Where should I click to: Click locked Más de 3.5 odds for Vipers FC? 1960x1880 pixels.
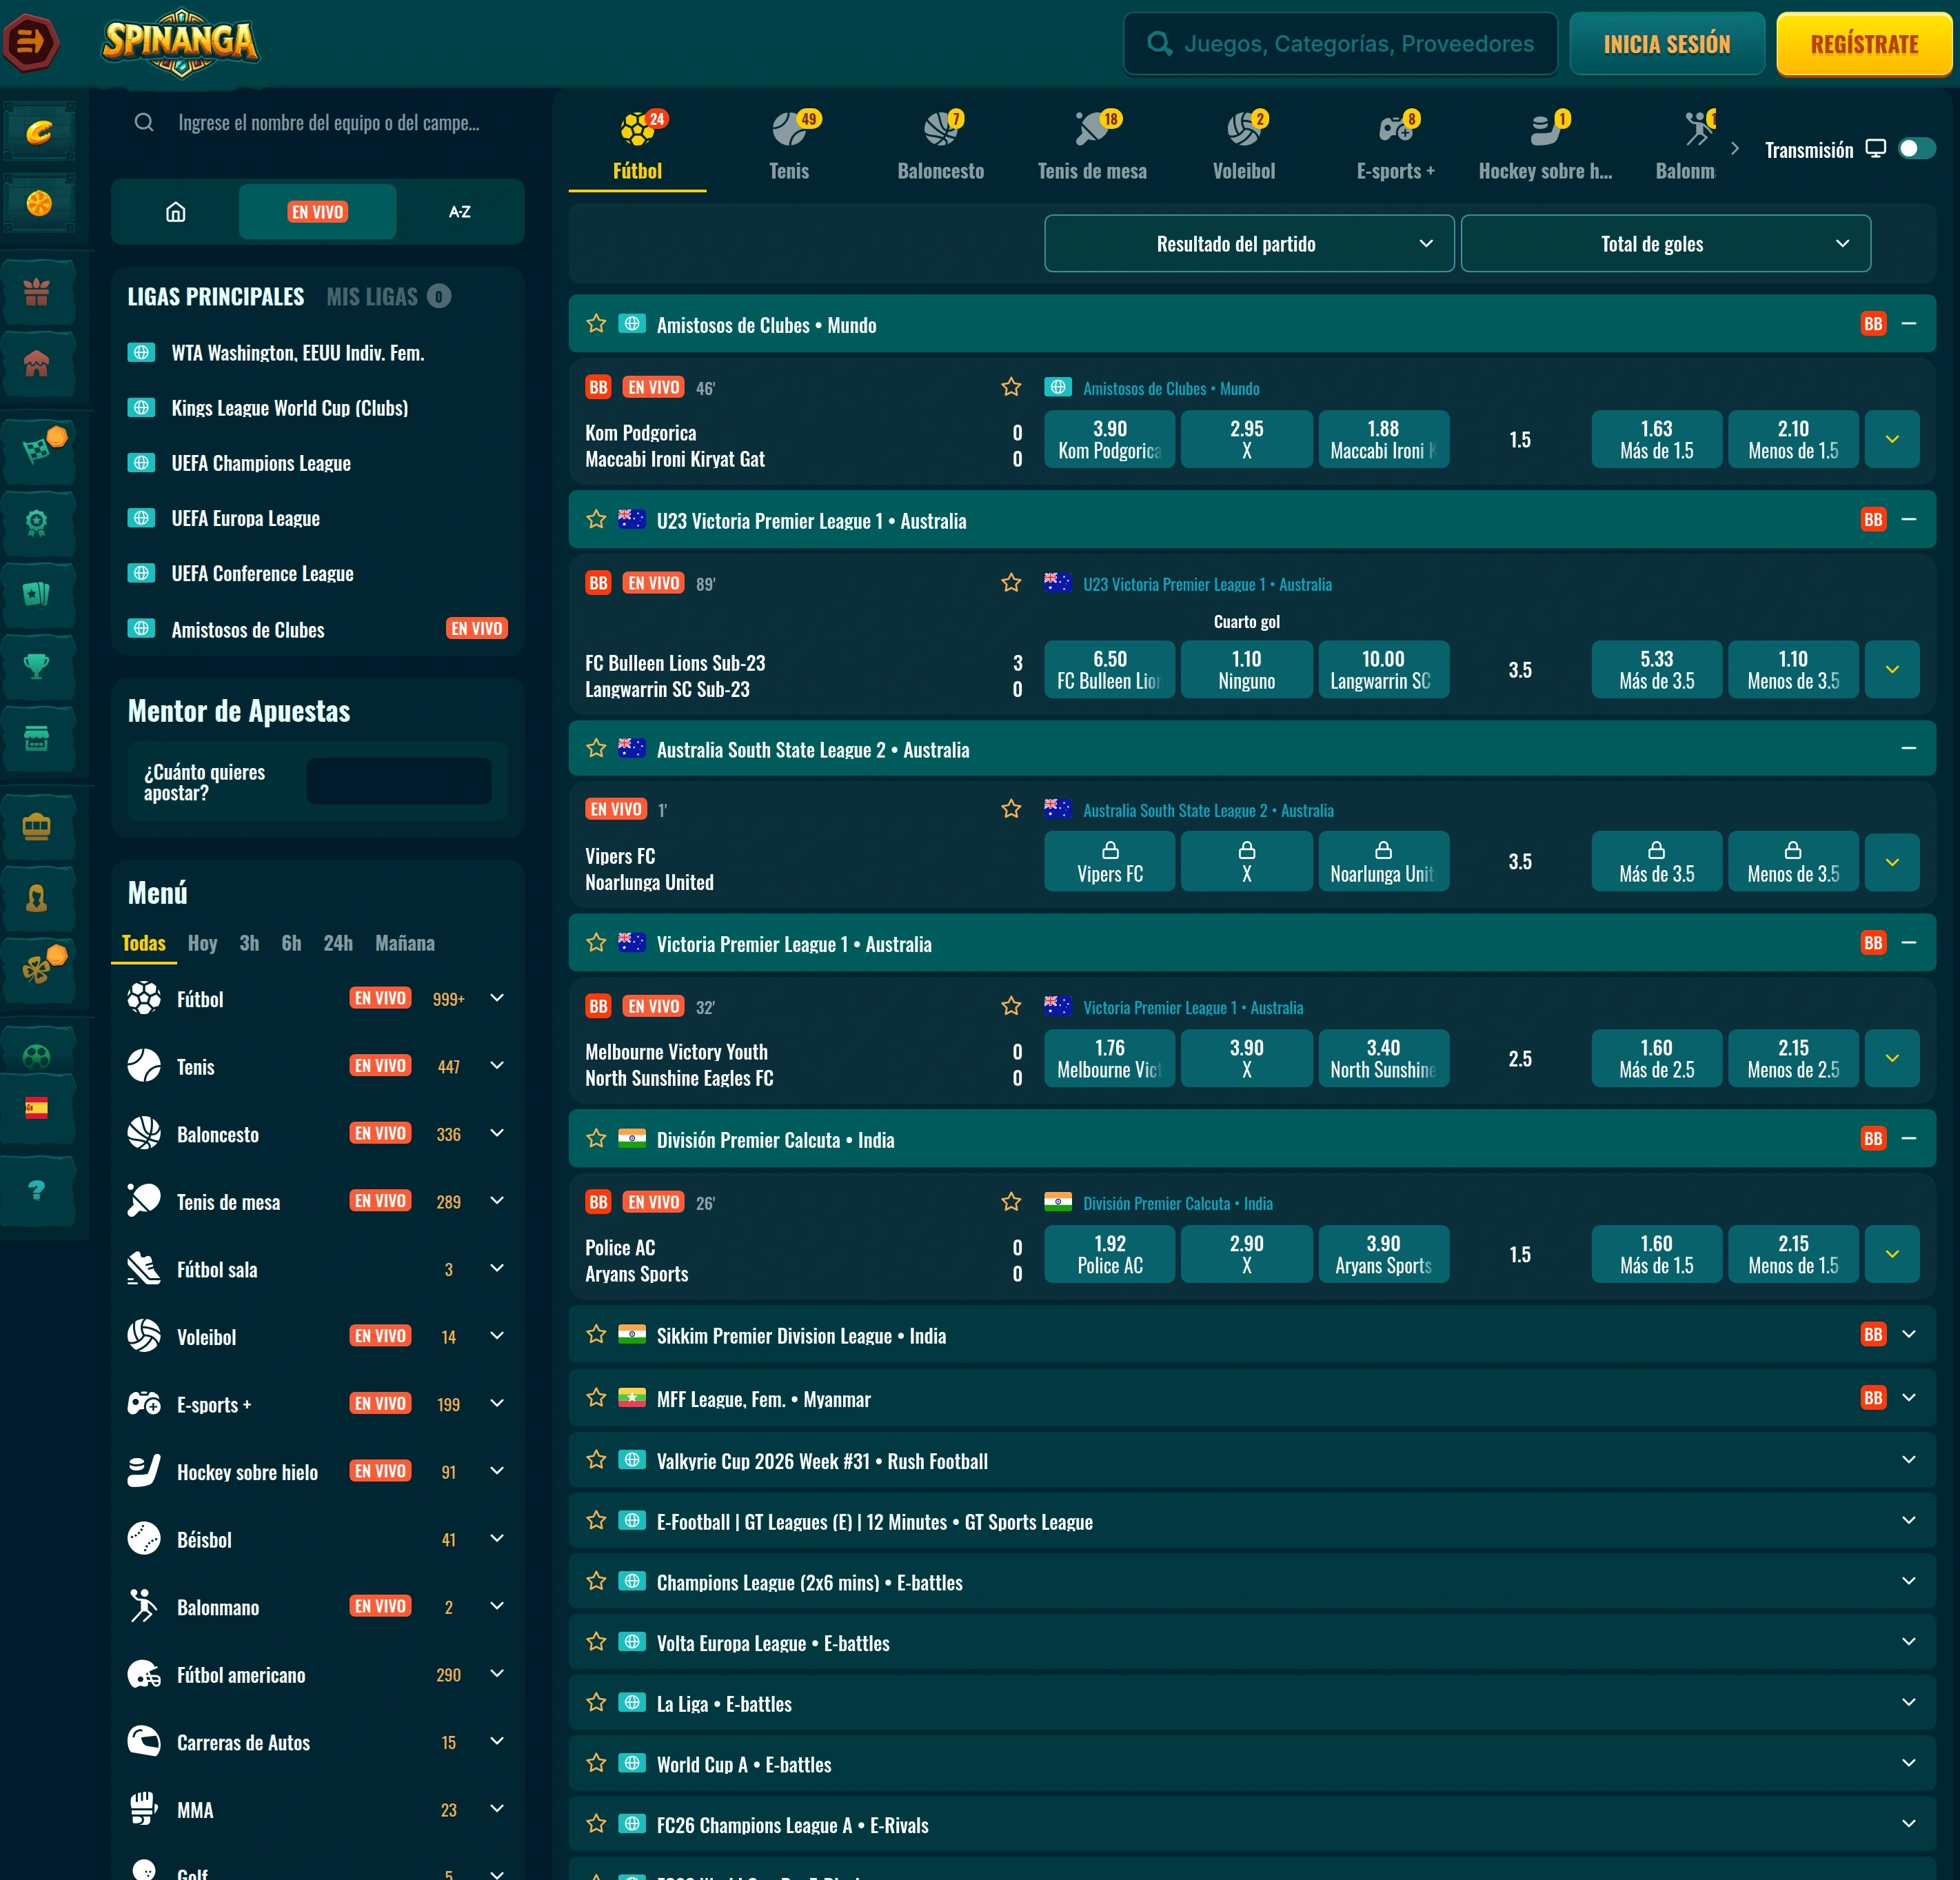click(1656, 861)
